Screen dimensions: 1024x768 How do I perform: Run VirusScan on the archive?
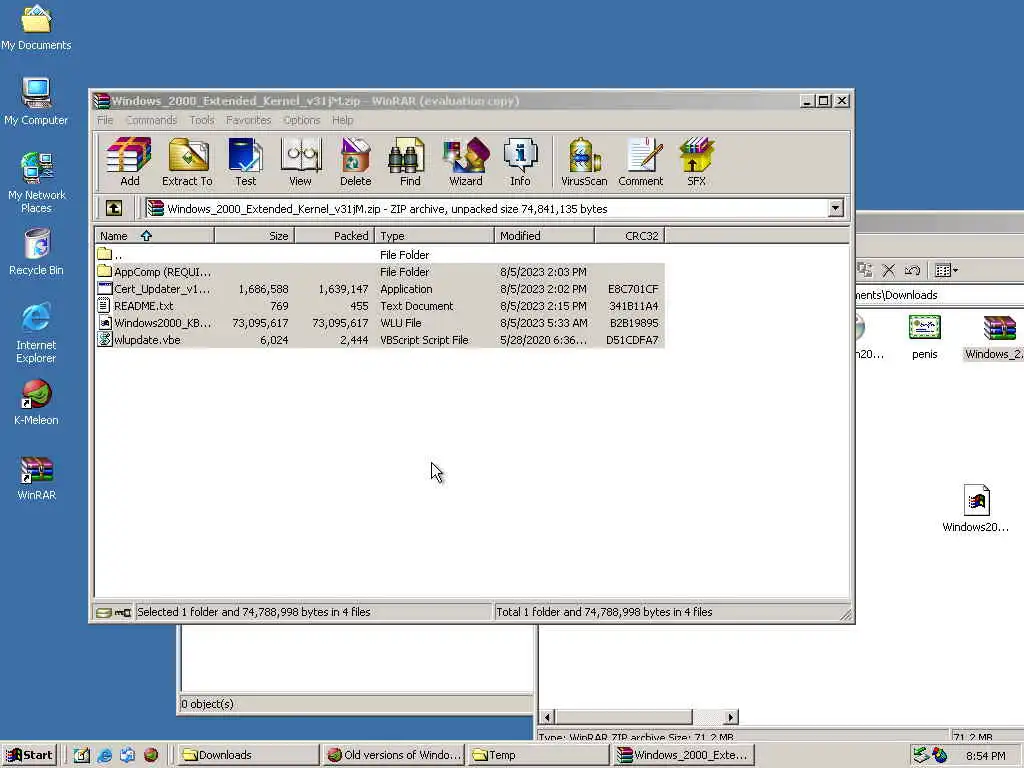point(584,161)
